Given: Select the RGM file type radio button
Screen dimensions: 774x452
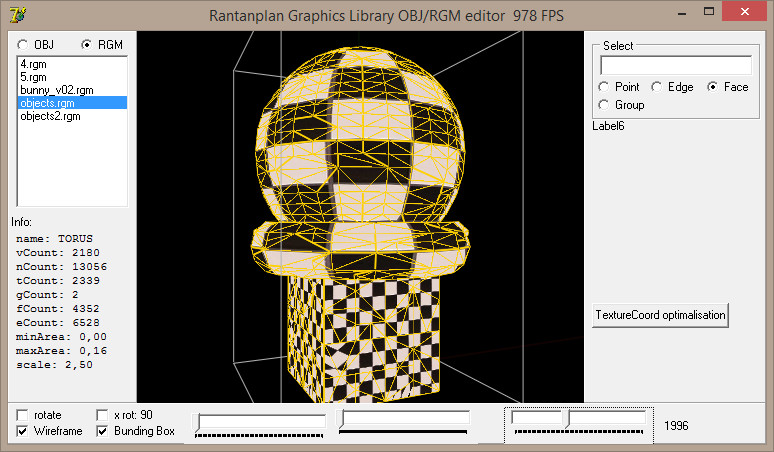Looking at the screenshot, I should [x=86, y=45].
